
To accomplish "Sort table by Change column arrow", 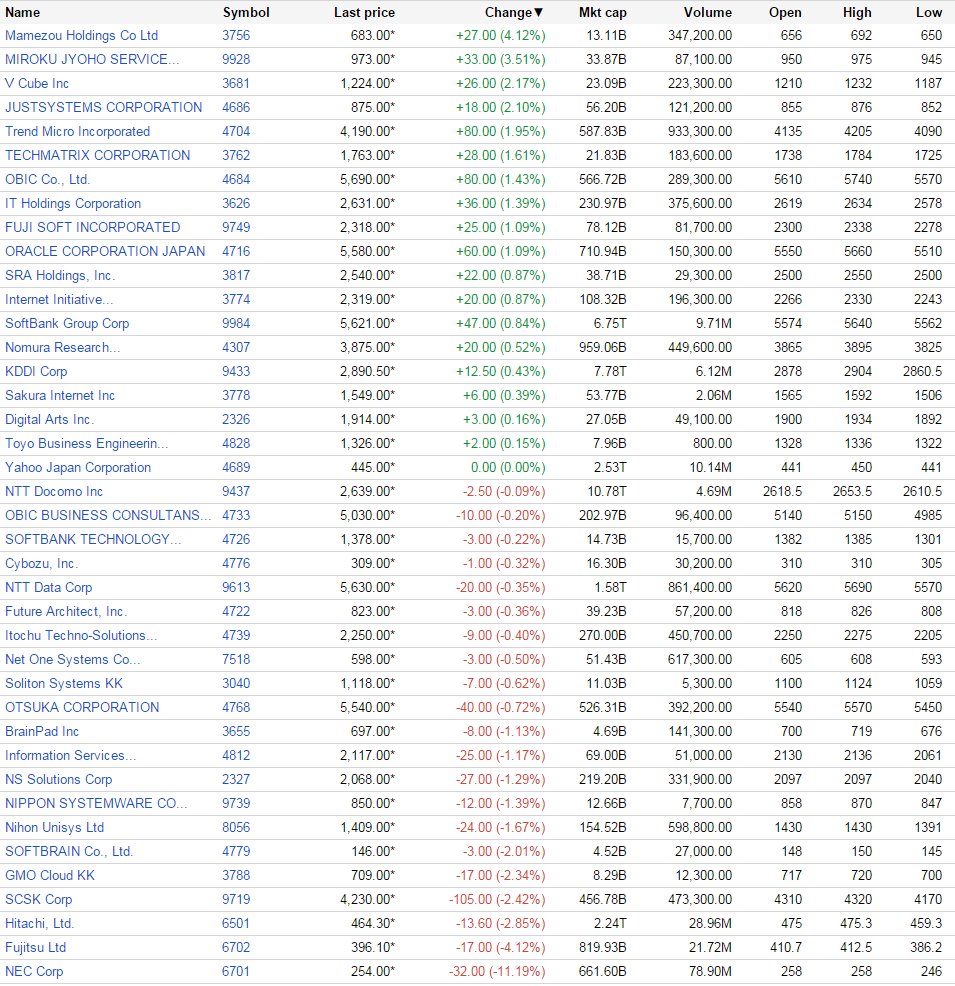I will 538,13.
